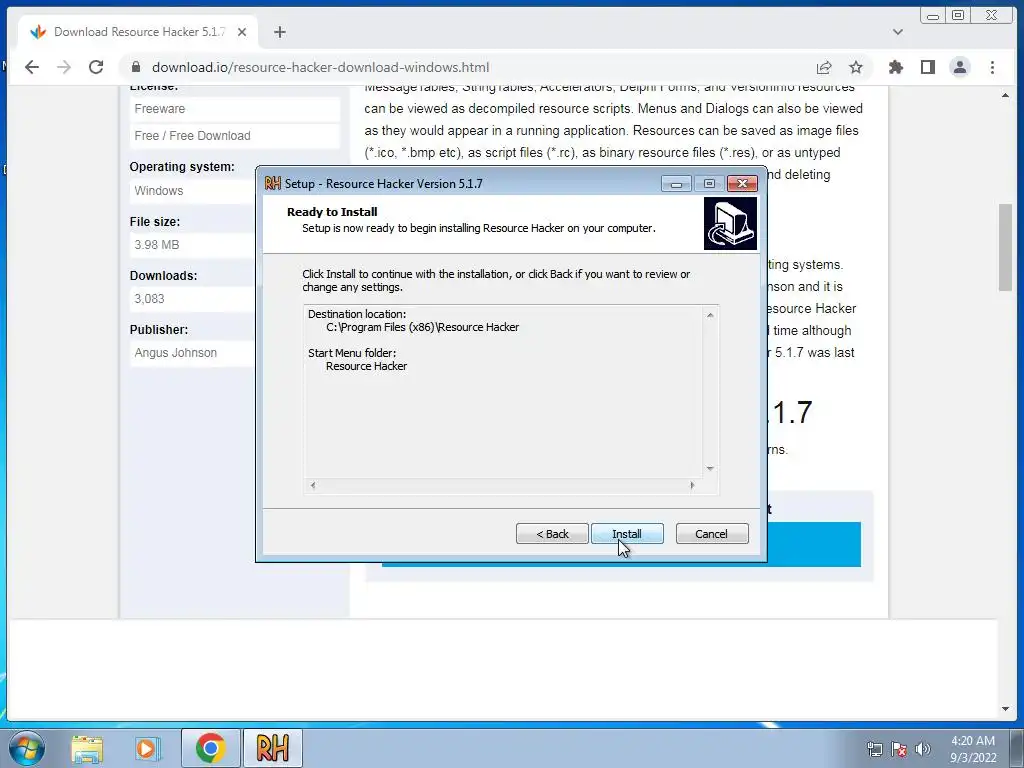This screenshot has width=1024, height=768.
Task: View site information padlock icon
Action: point(136,67)
